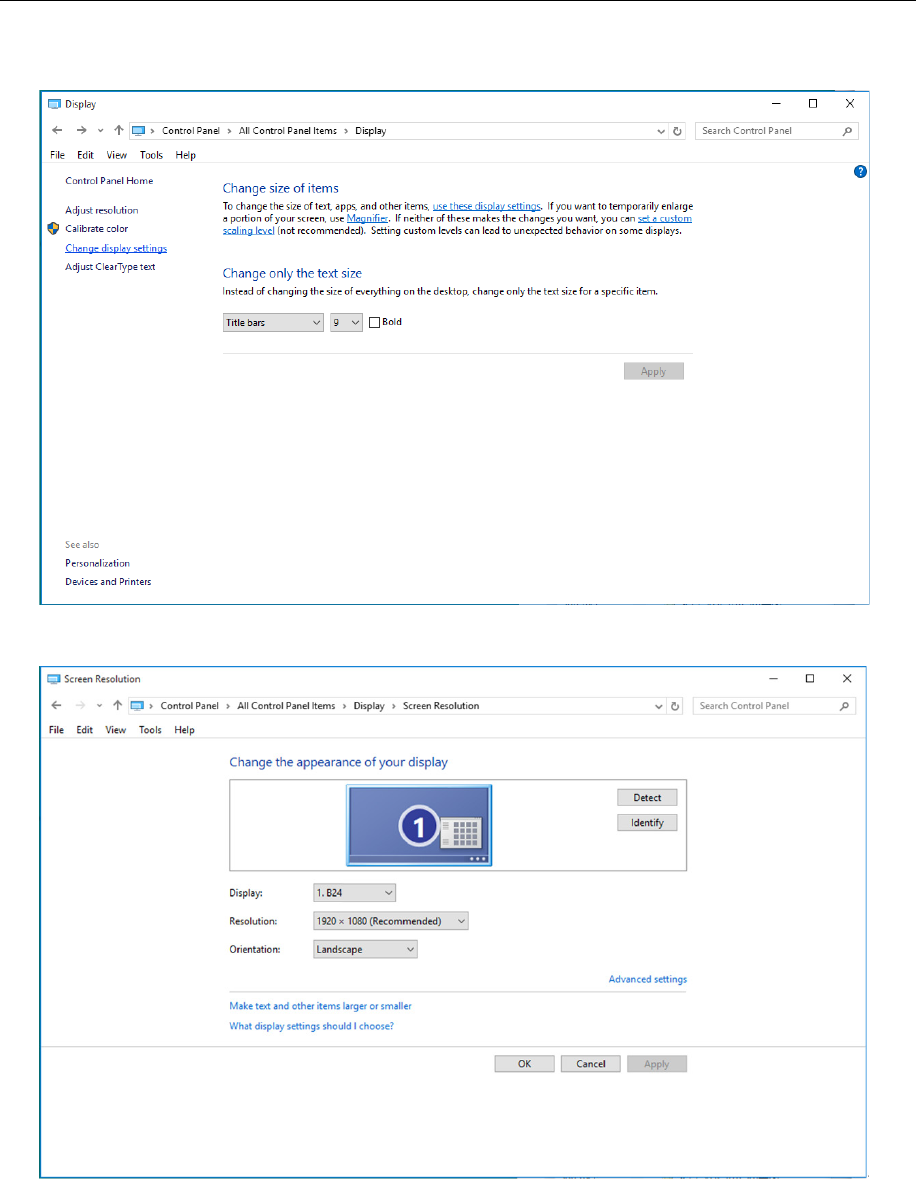Open the Title bars item dropdown
The height and width of the screenshot is (1179, 916).
tap(273, 323)
